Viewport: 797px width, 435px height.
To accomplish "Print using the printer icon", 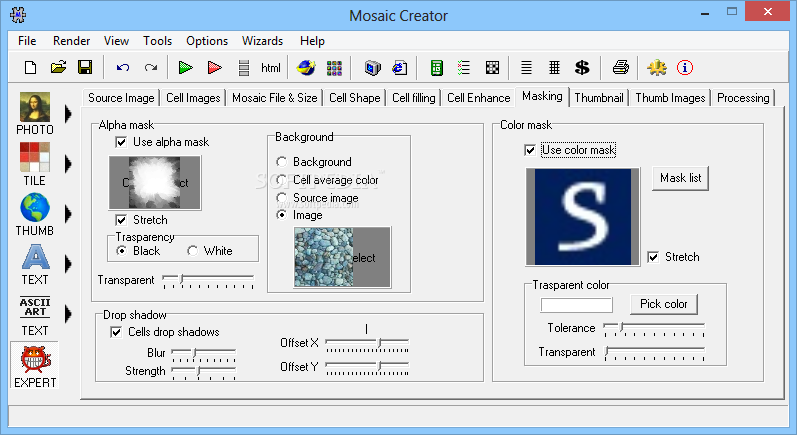I will pyautogui.click(x=621, y=68).
